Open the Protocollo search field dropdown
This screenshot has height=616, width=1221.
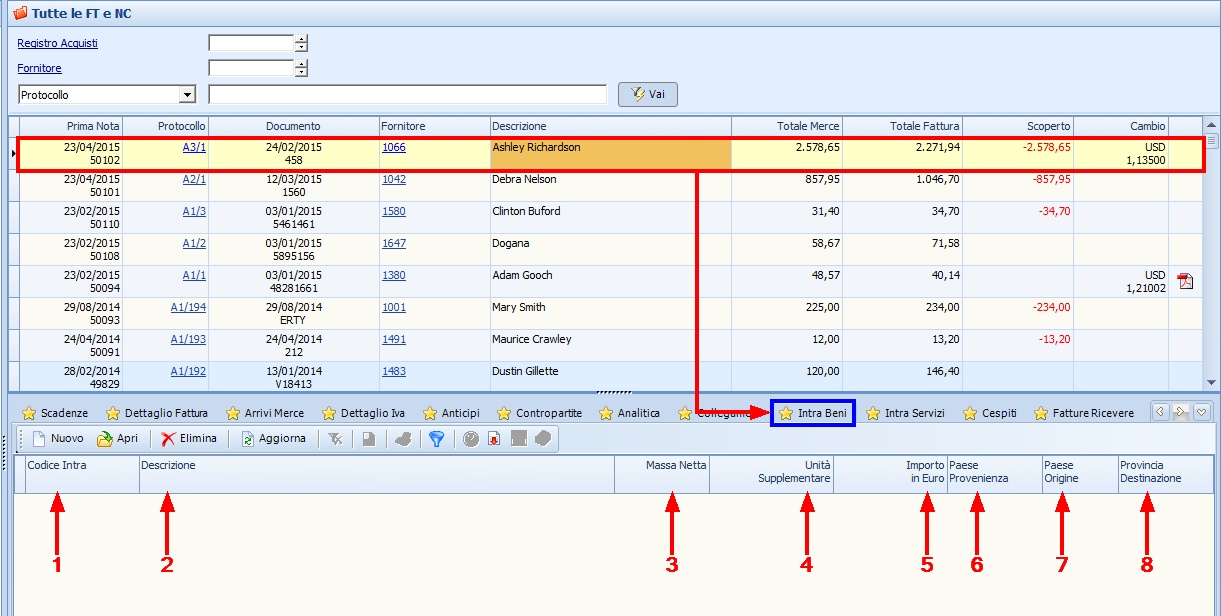tap(186, 95)
